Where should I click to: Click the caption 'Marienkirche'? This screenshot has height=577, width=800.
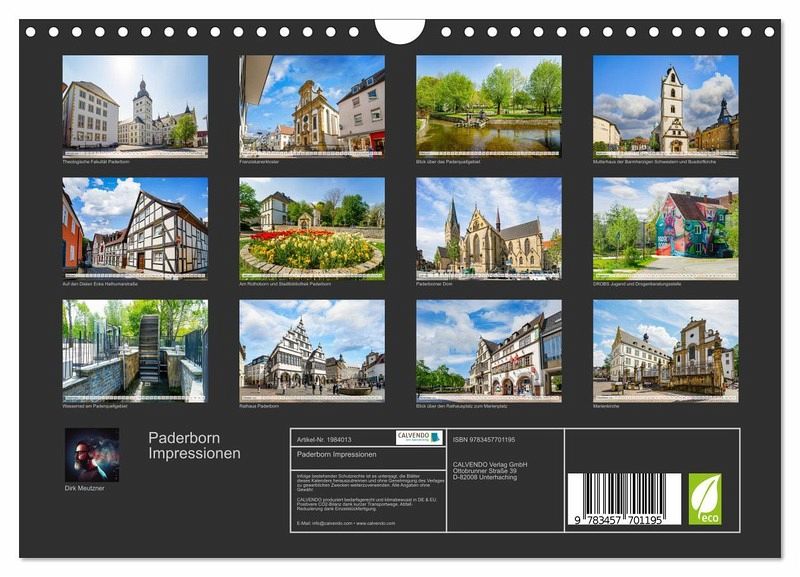(x=606, y=406)
